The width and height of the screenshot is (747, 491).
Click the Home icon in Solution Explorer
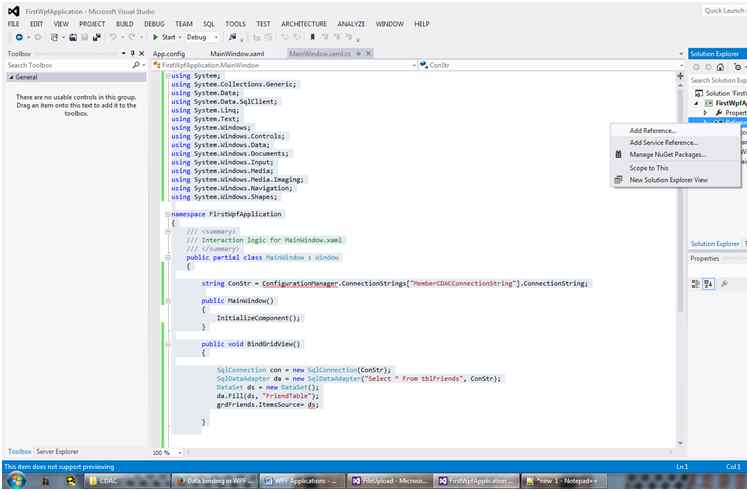[720, 66]
